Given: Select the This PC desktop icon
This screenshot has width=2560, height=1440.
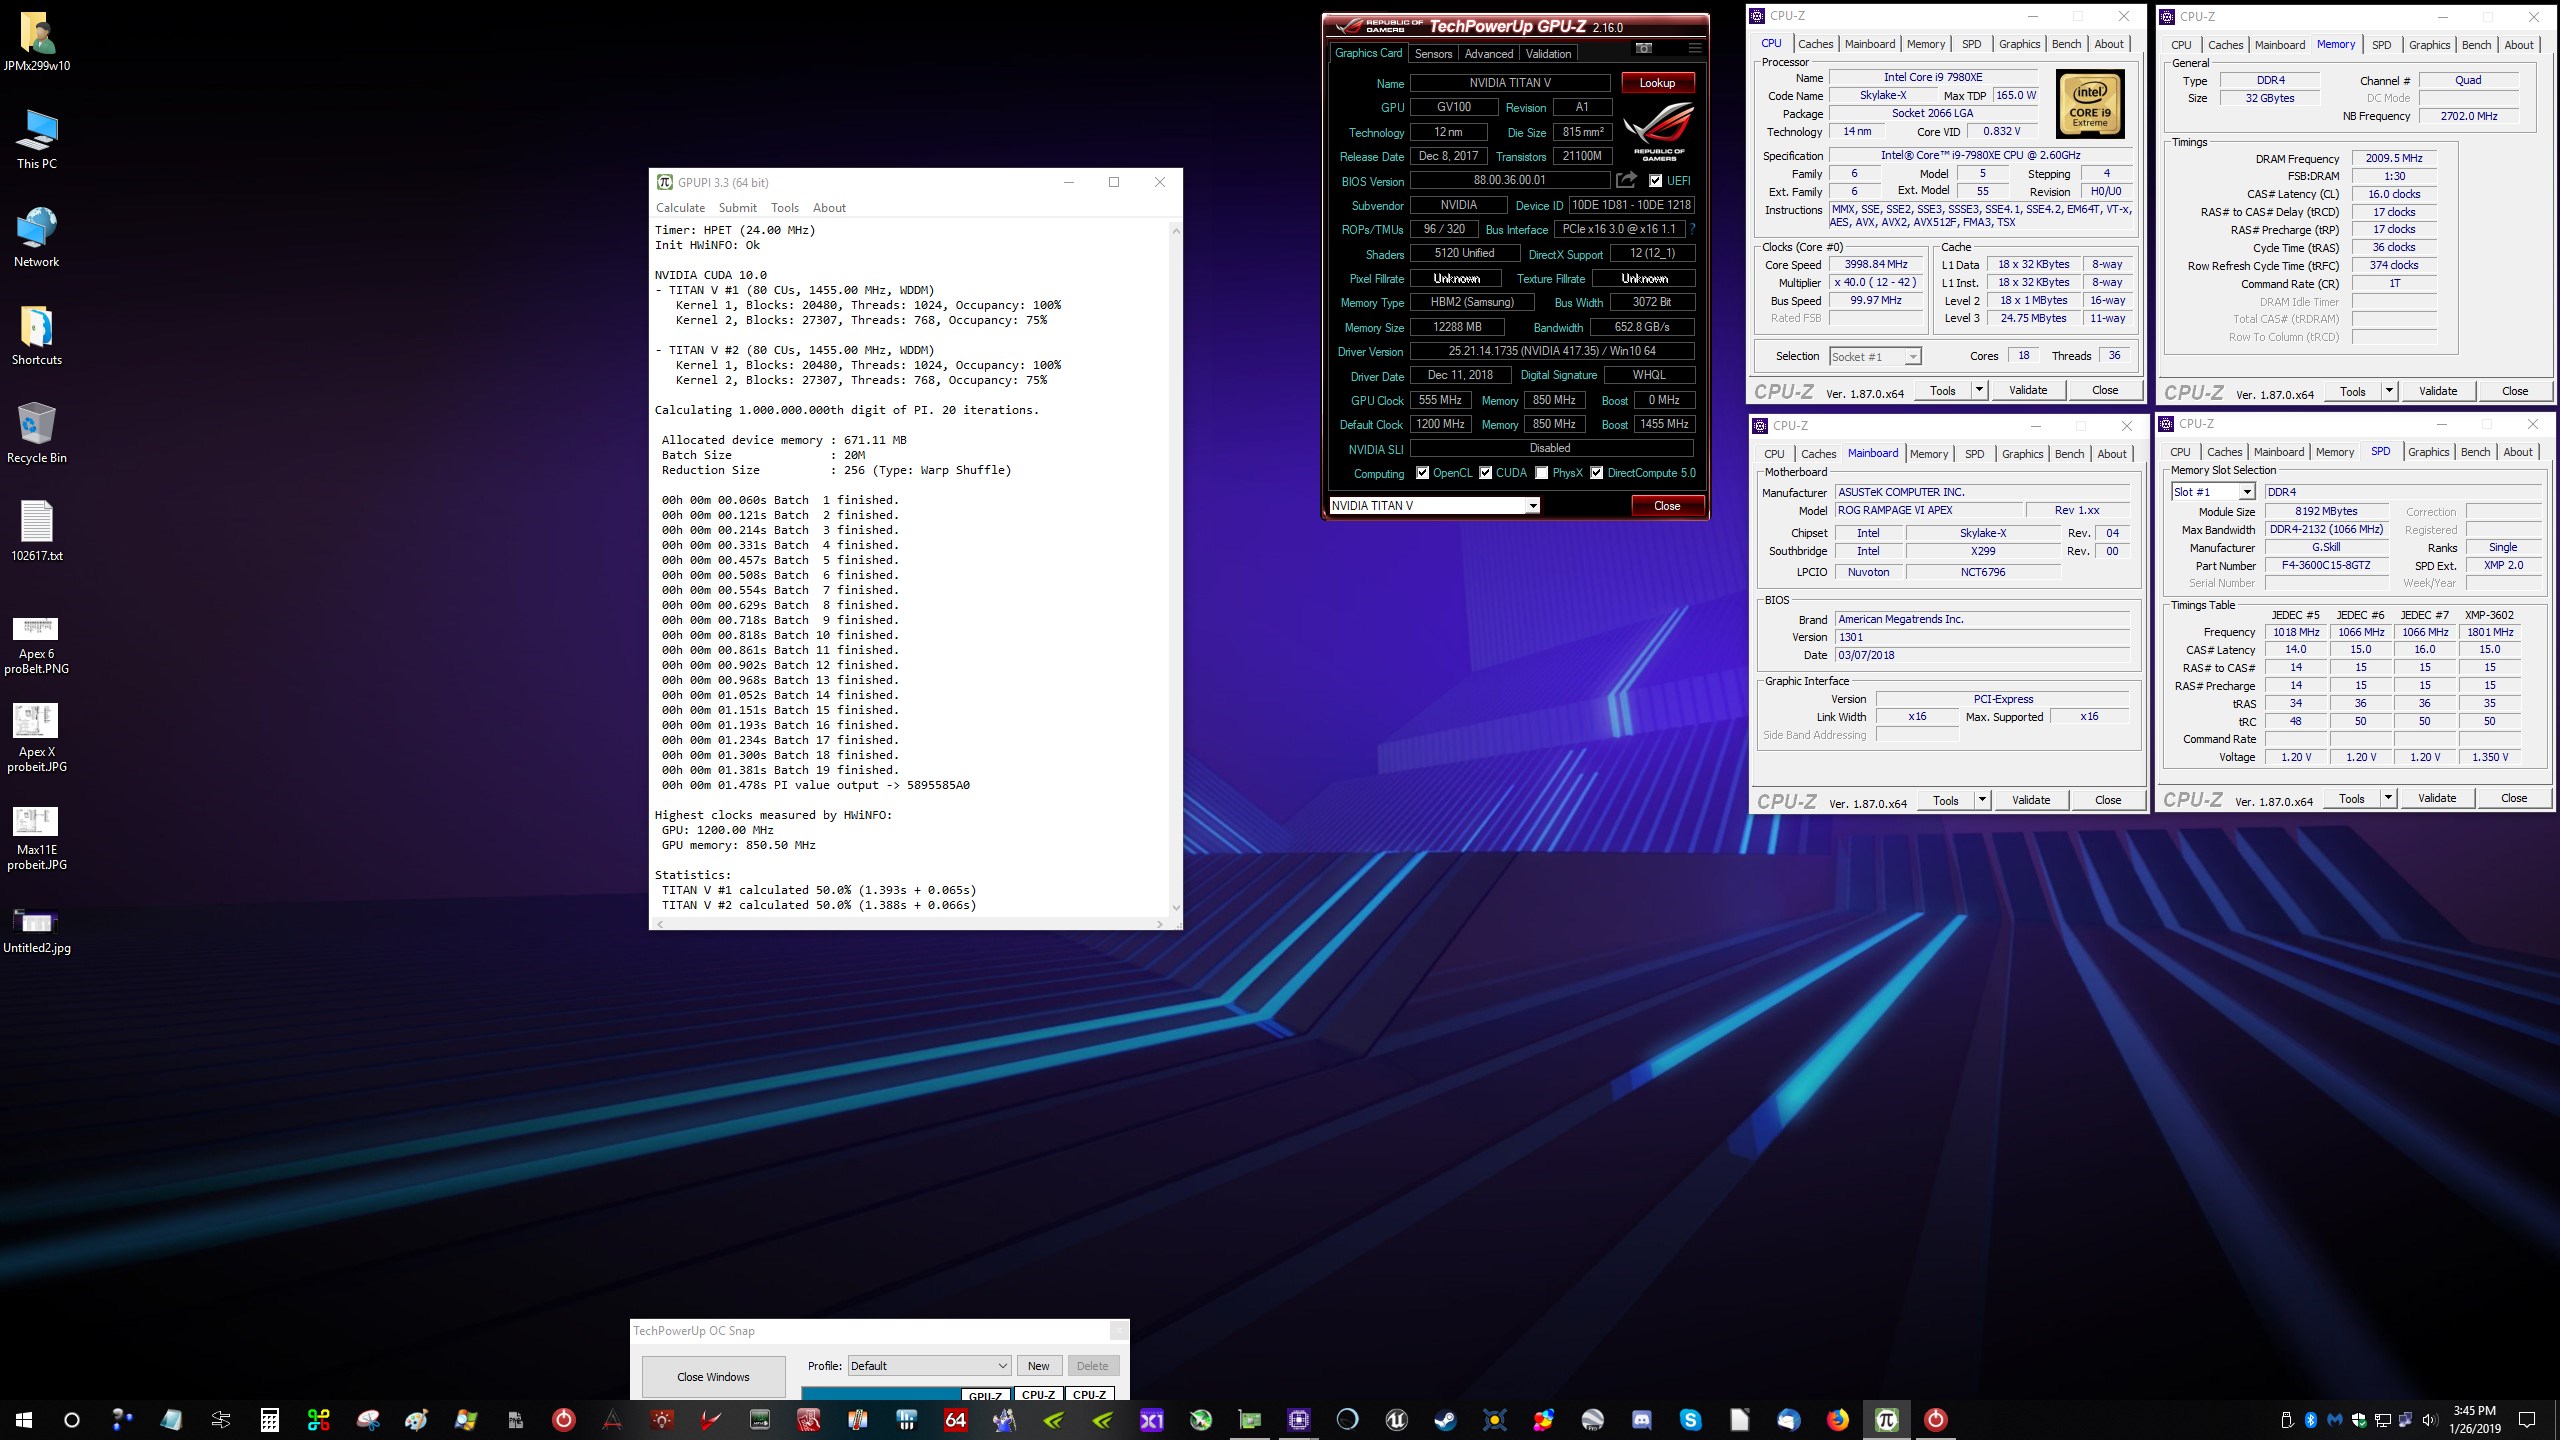Looking at the screenshot, I should pos(37,139).
